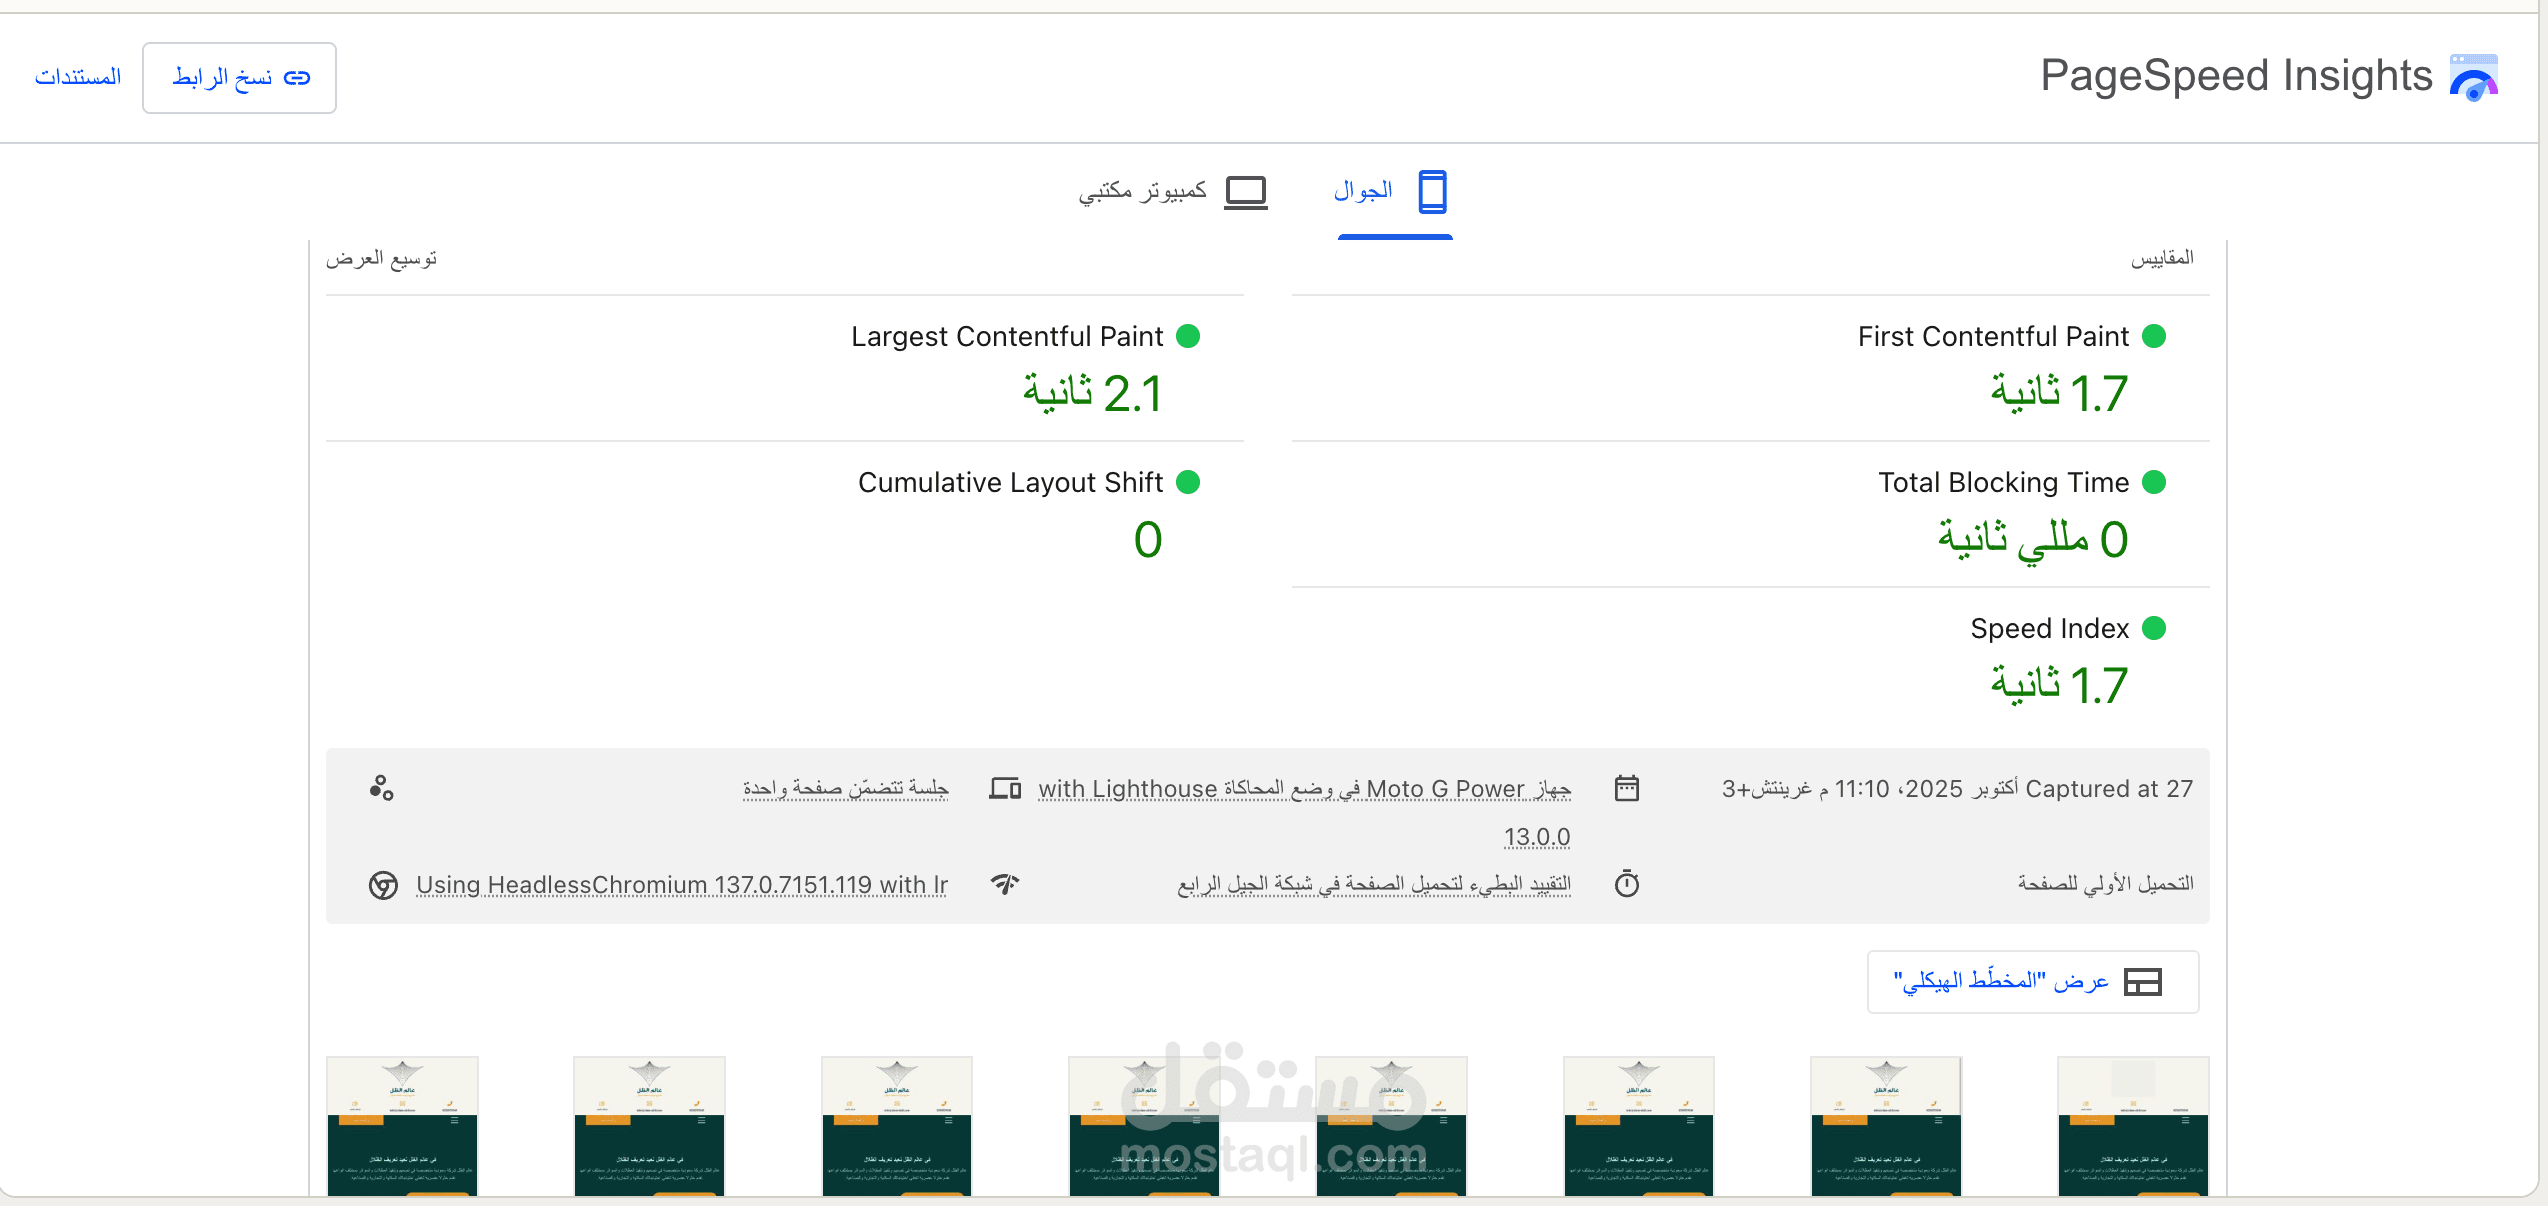Click the Using HeadlessChromium 137.0.7151.119 link
The height and width of the screenshot is (1206, 2548).
point(682,885)
